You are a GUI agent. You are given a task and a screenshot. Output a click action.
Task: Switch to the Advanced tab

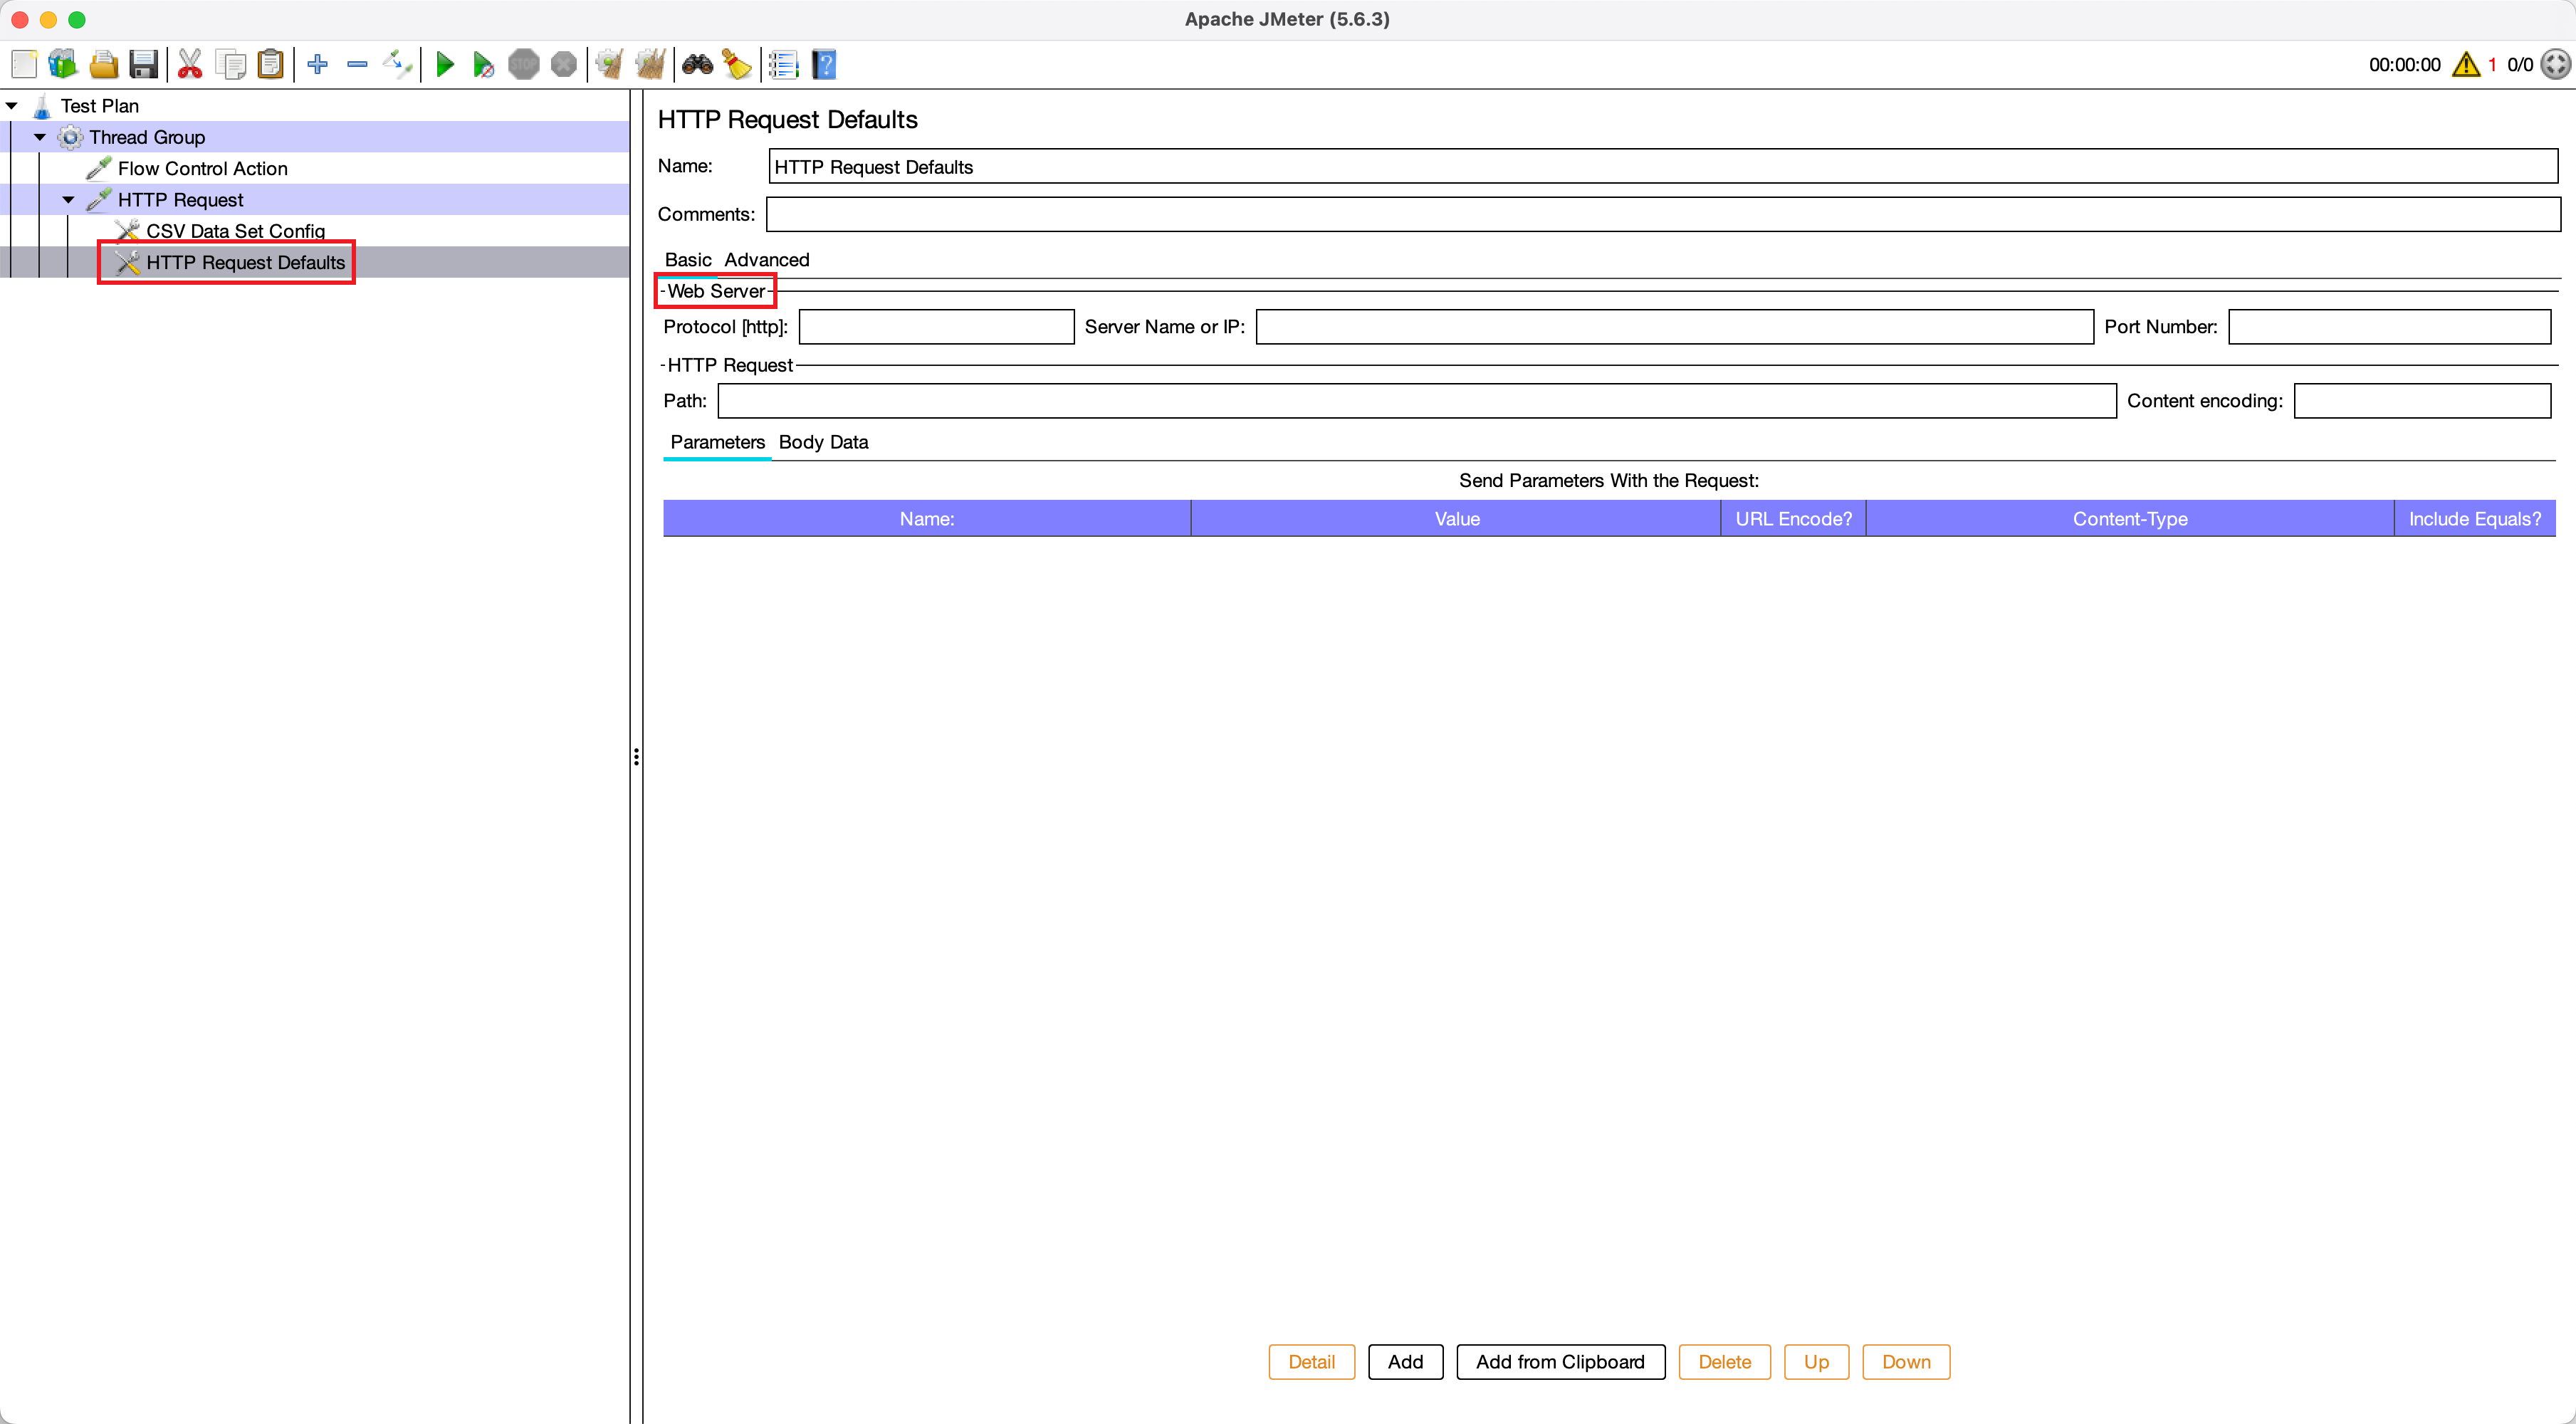(x=766, y=260)
